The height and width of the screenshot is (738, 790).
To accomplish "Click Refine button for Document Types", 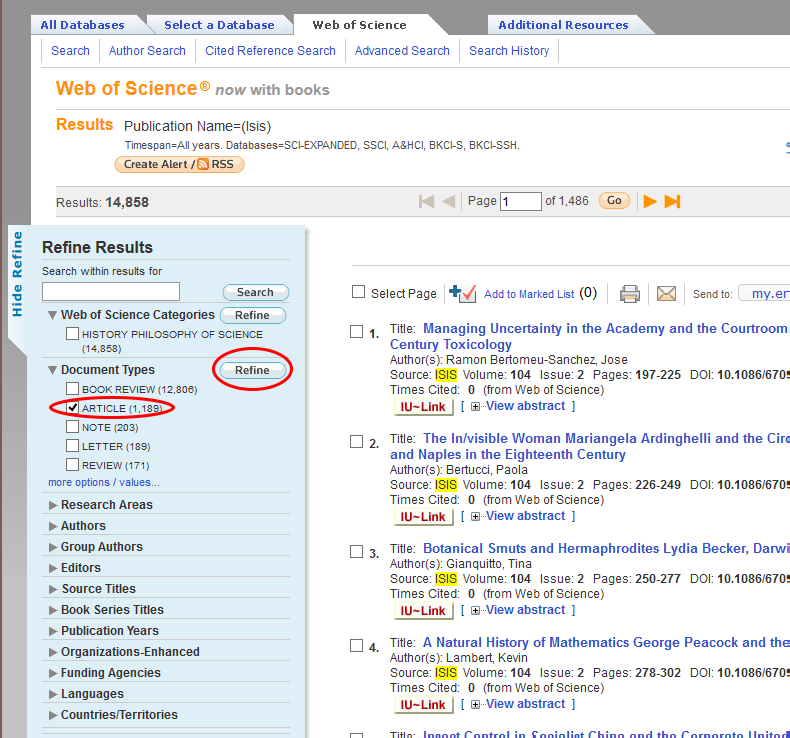I will [x=253, y=370].
